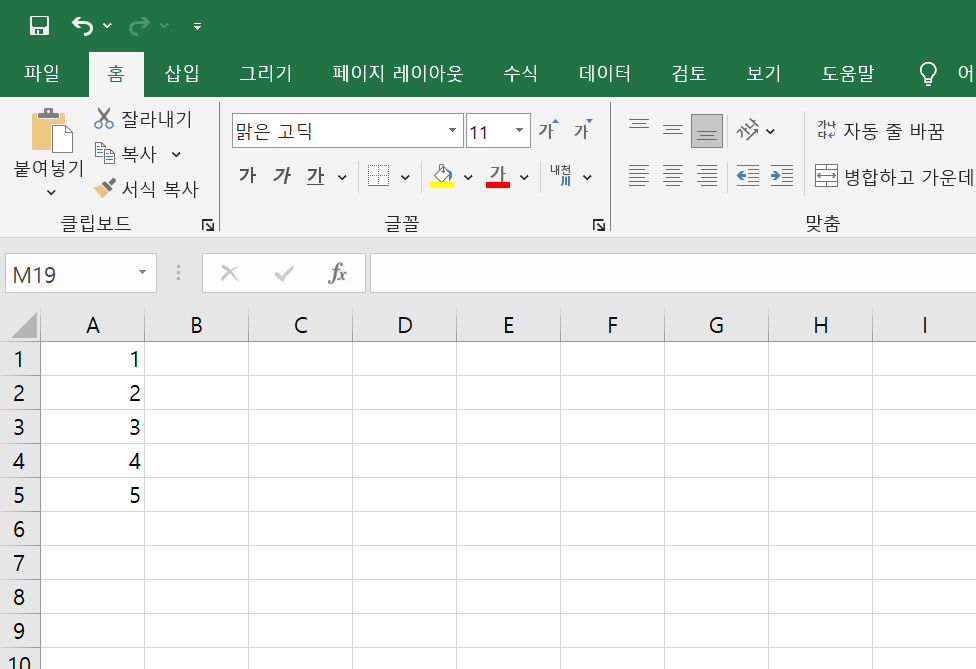Open the 클립보드 dialog launcher
Image resolution: width=976 pixels, height=669 pixels.
pos(208,225)
